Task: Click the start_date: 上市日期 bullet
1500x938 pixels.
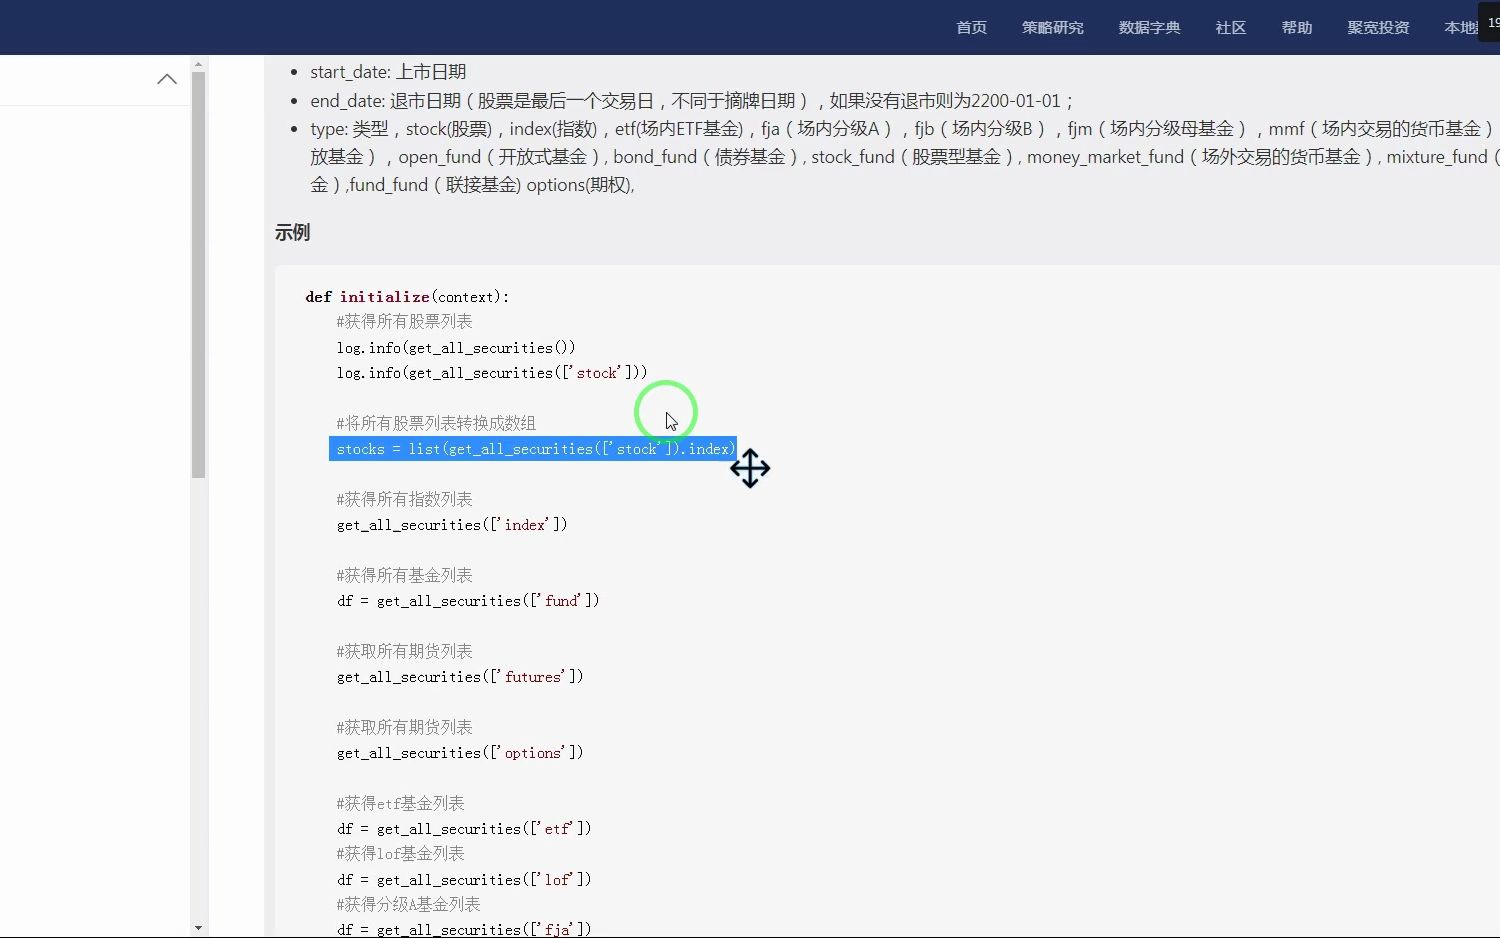Action: coord(388,72)
